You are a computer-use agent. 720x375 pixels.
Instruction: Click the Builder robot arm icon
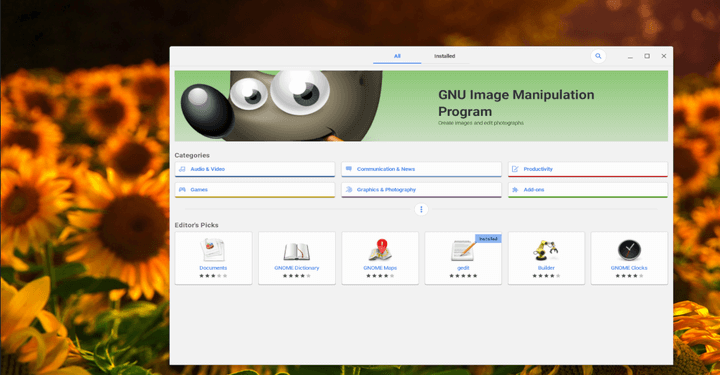(546, 251)
